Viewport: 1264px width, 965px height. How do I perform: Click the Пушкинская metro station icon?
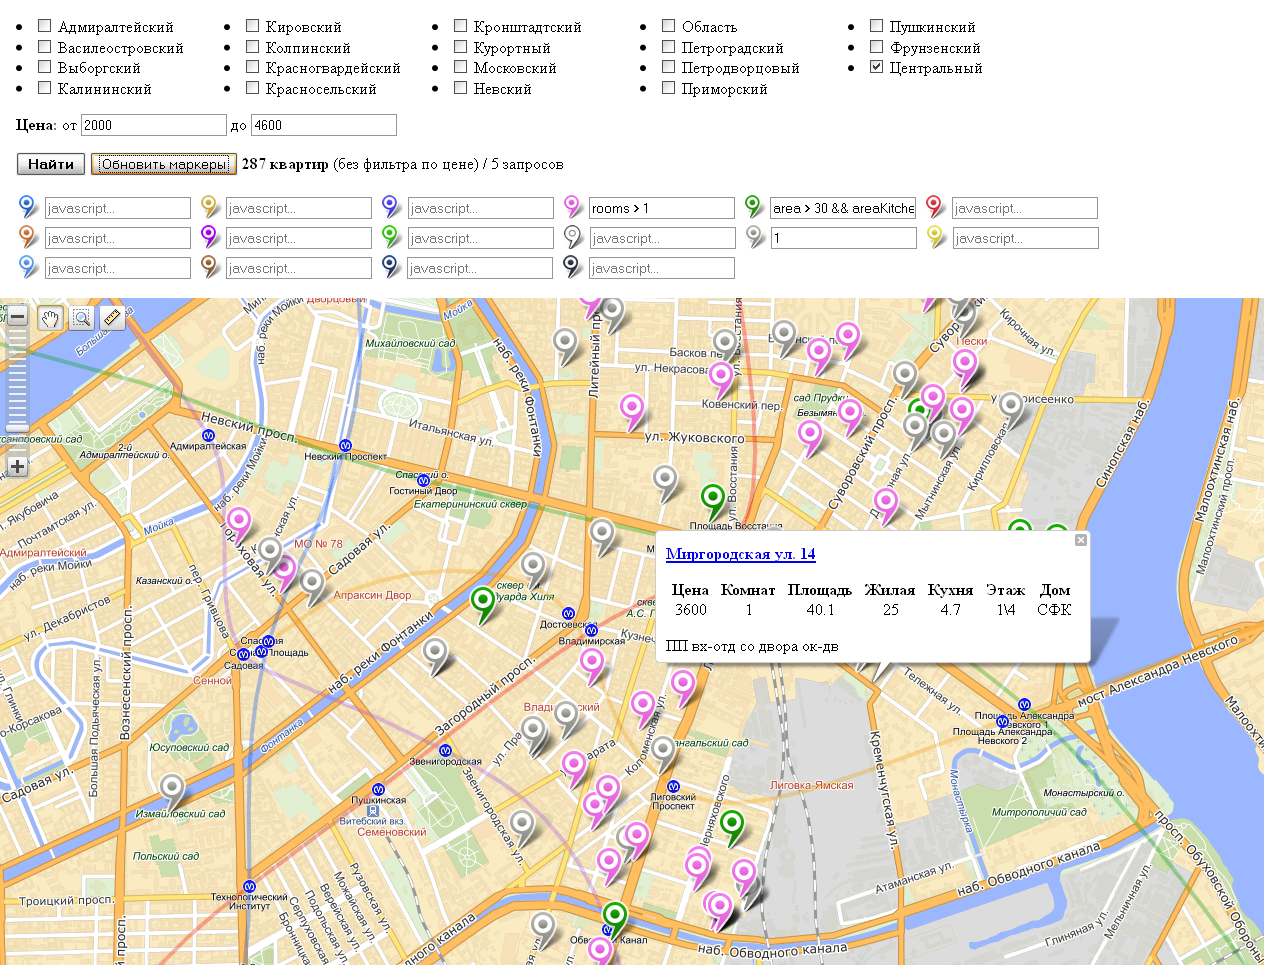pos(379,789)
